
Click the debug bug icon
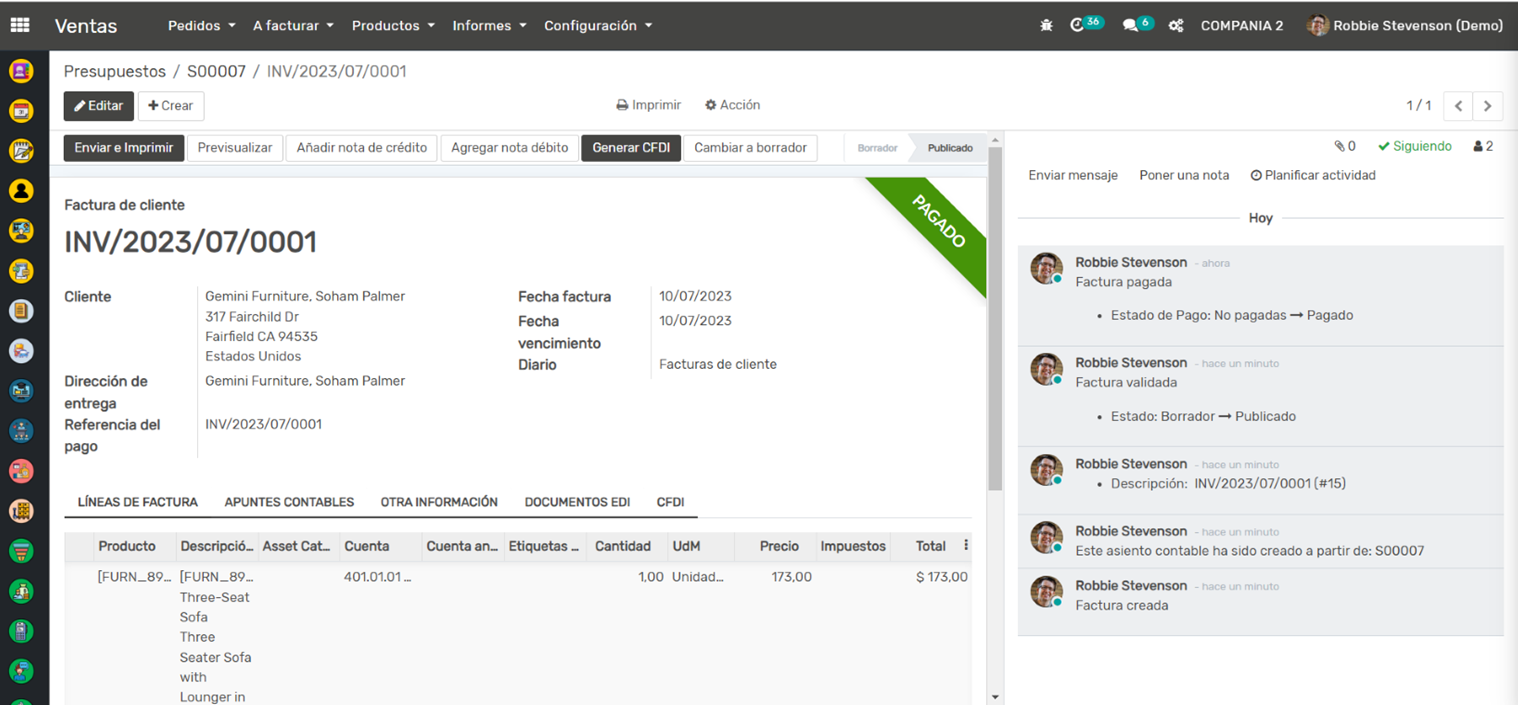point(1046,26)
